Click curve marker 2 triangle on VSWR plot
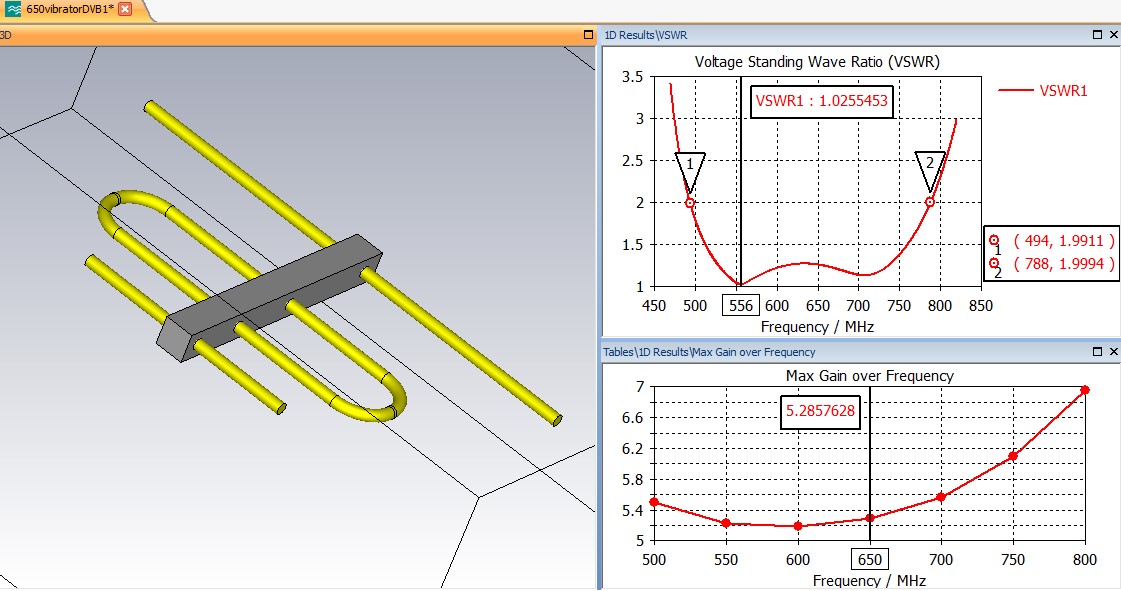This screenshot has height=591, width=1121. 930,172
